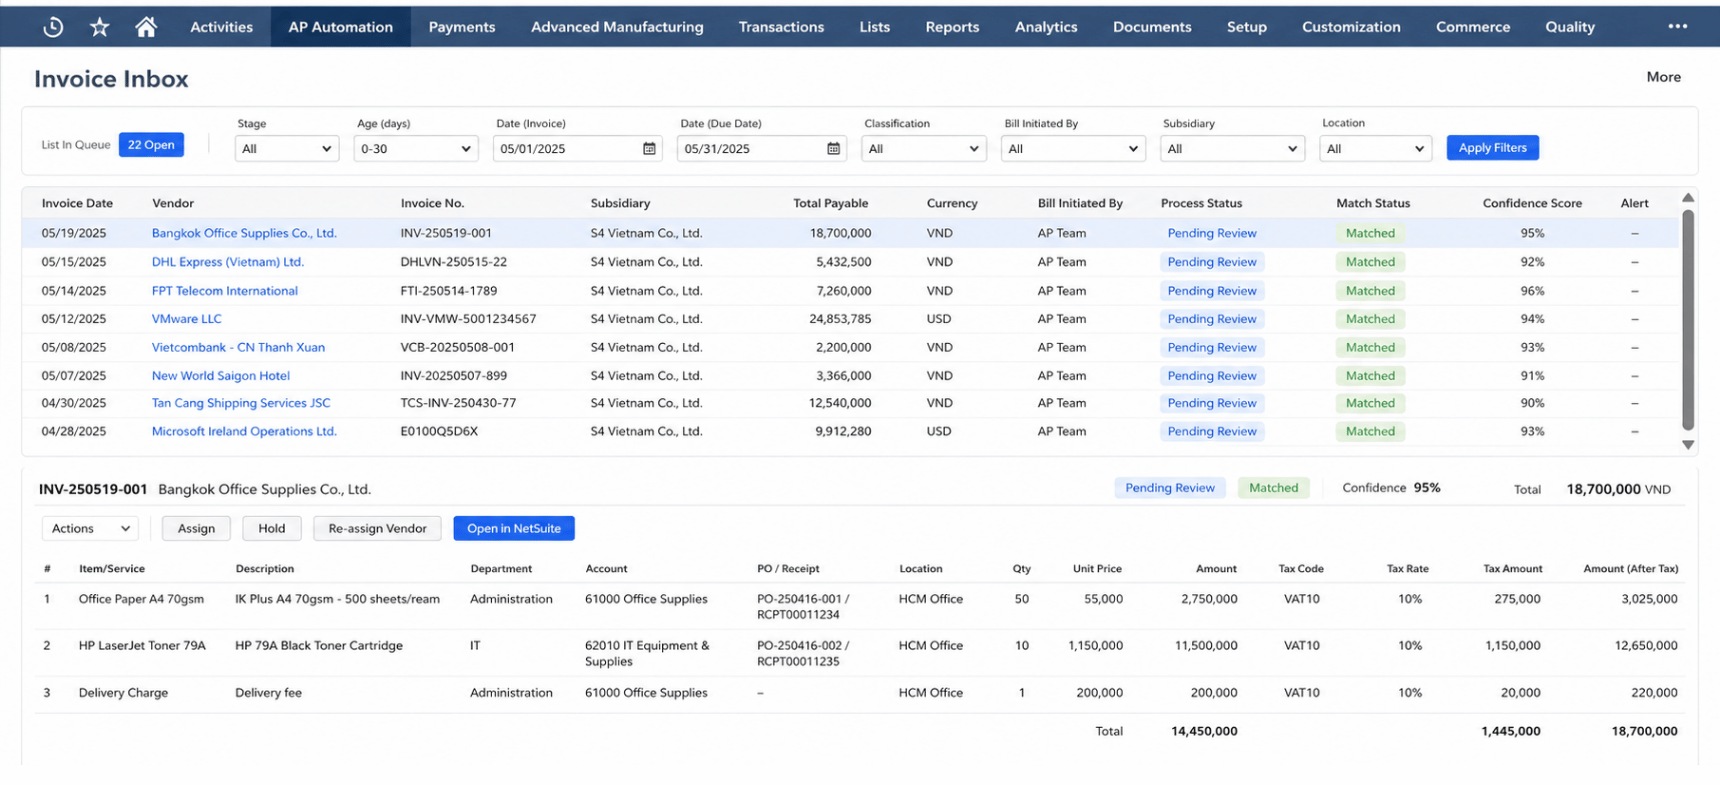Click total payable 24,853,785
The height and width of the screenshot is (785, 1720).
tap(840, 319)
